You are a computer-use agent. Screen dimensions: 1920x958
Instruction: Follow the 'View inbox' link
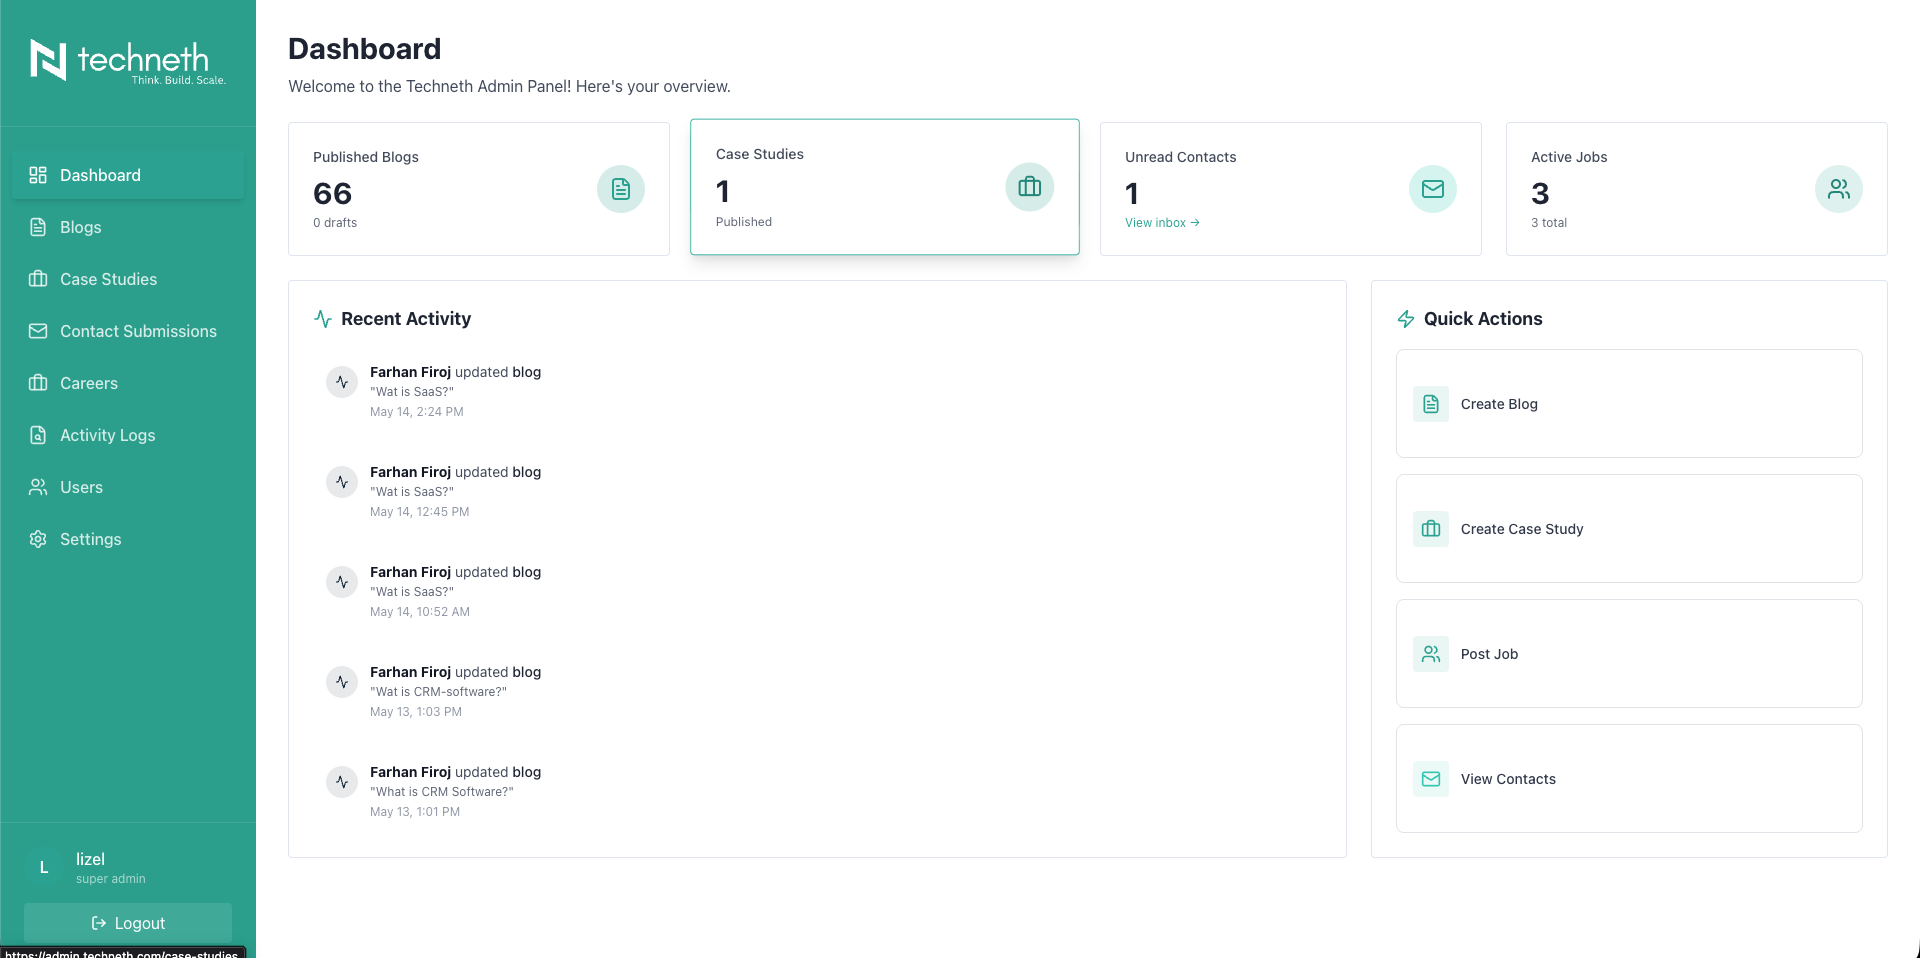tap(1162, 223)
